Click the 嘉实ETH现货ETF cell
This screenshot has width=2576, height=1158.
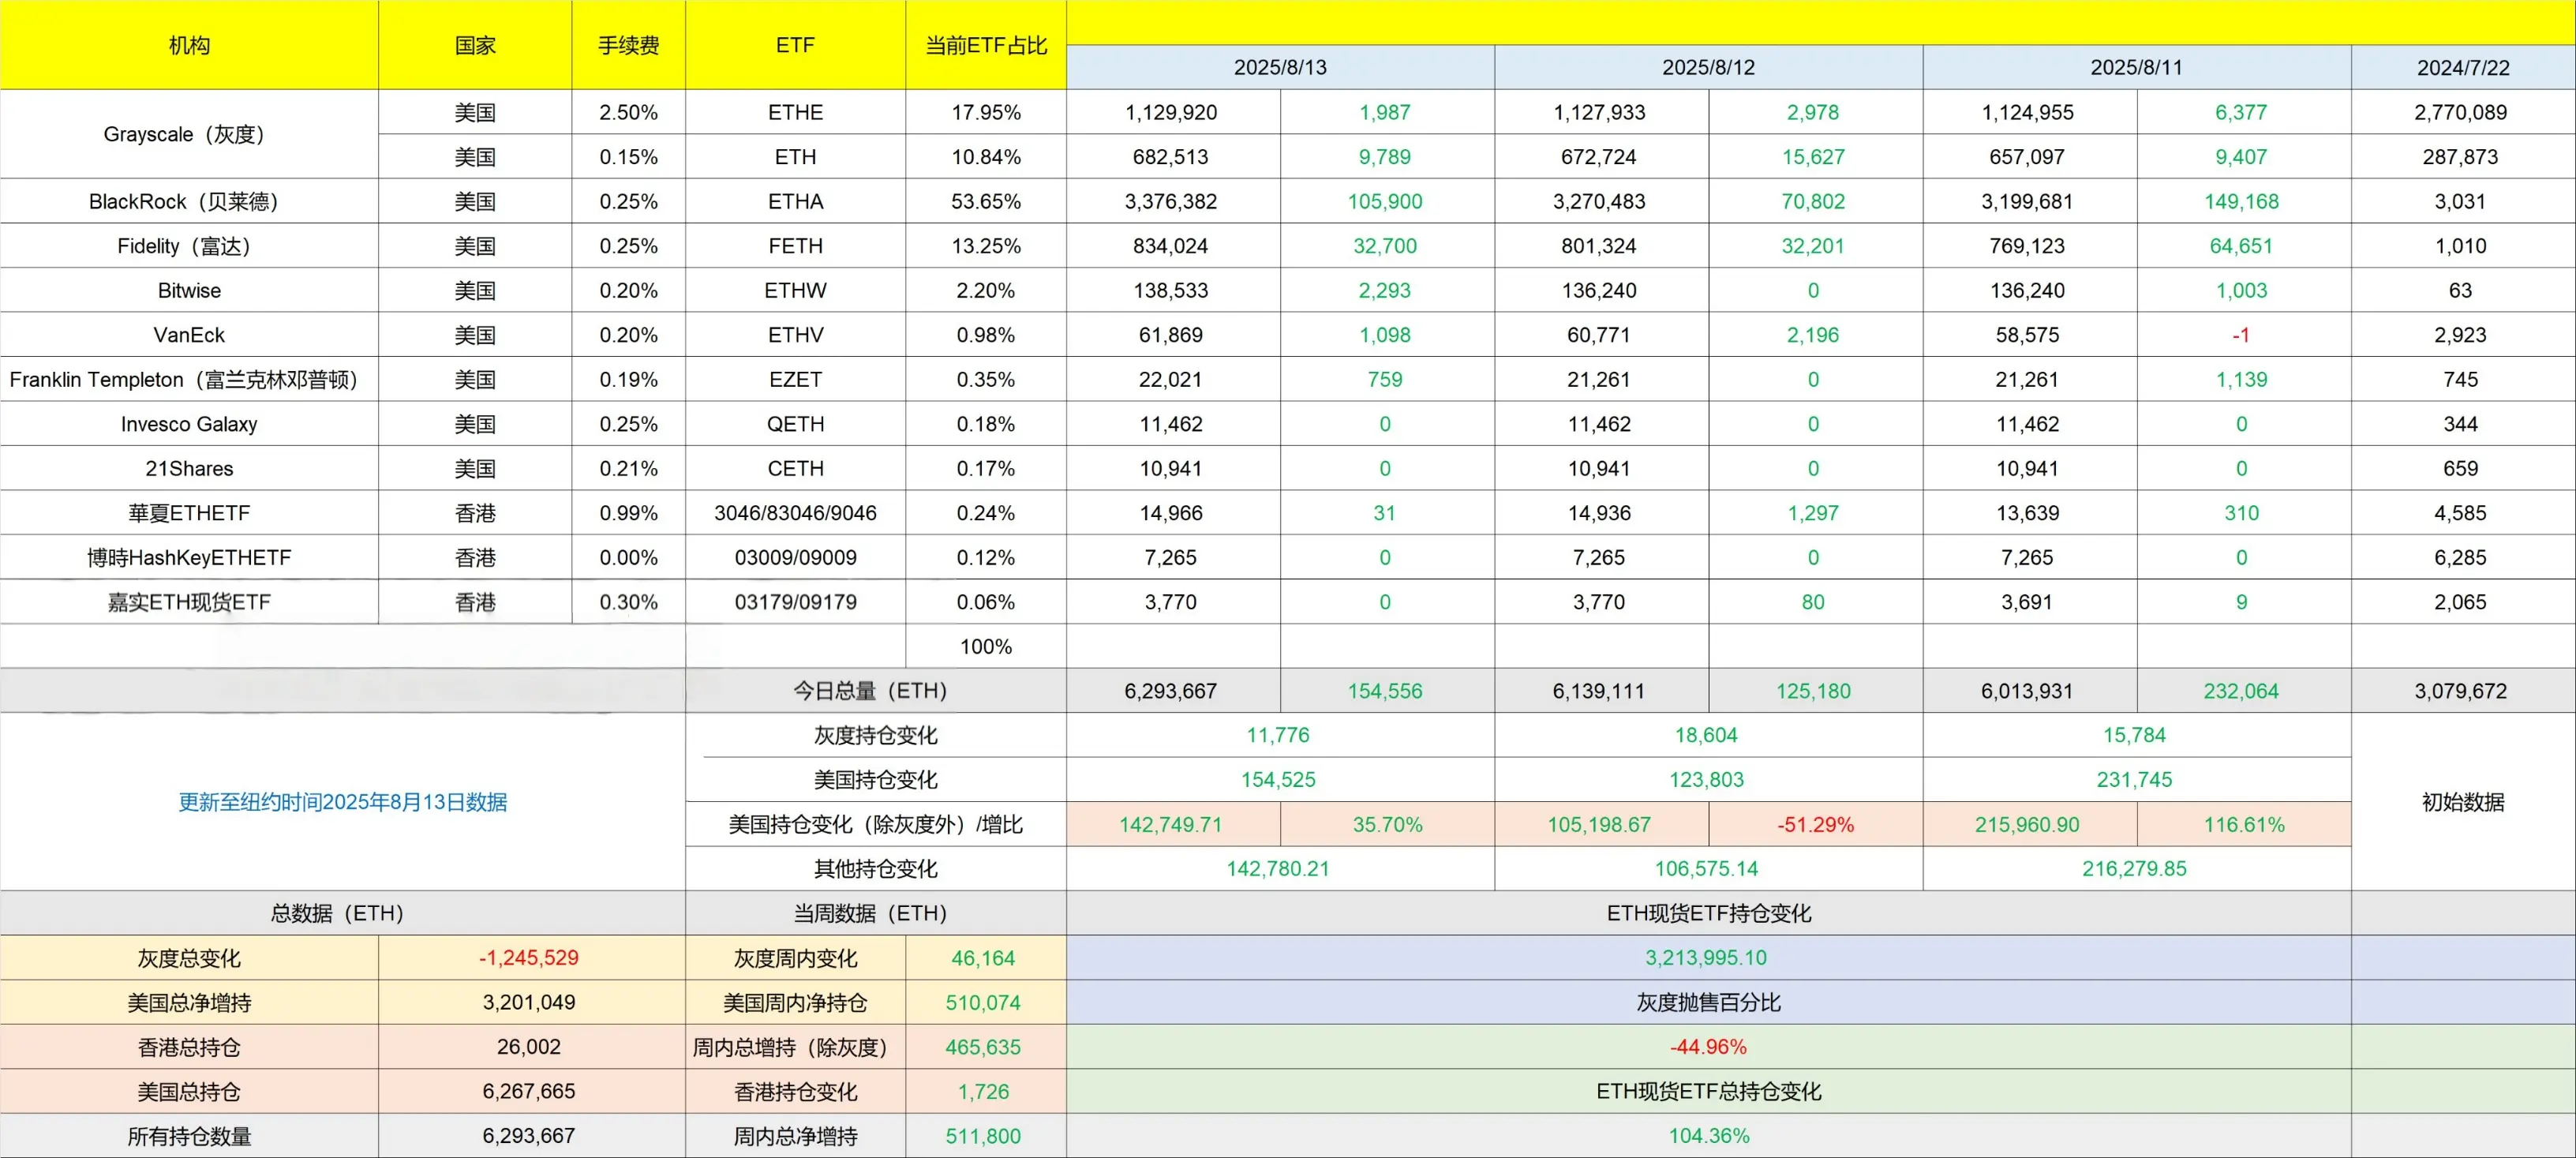pos(189,602)
